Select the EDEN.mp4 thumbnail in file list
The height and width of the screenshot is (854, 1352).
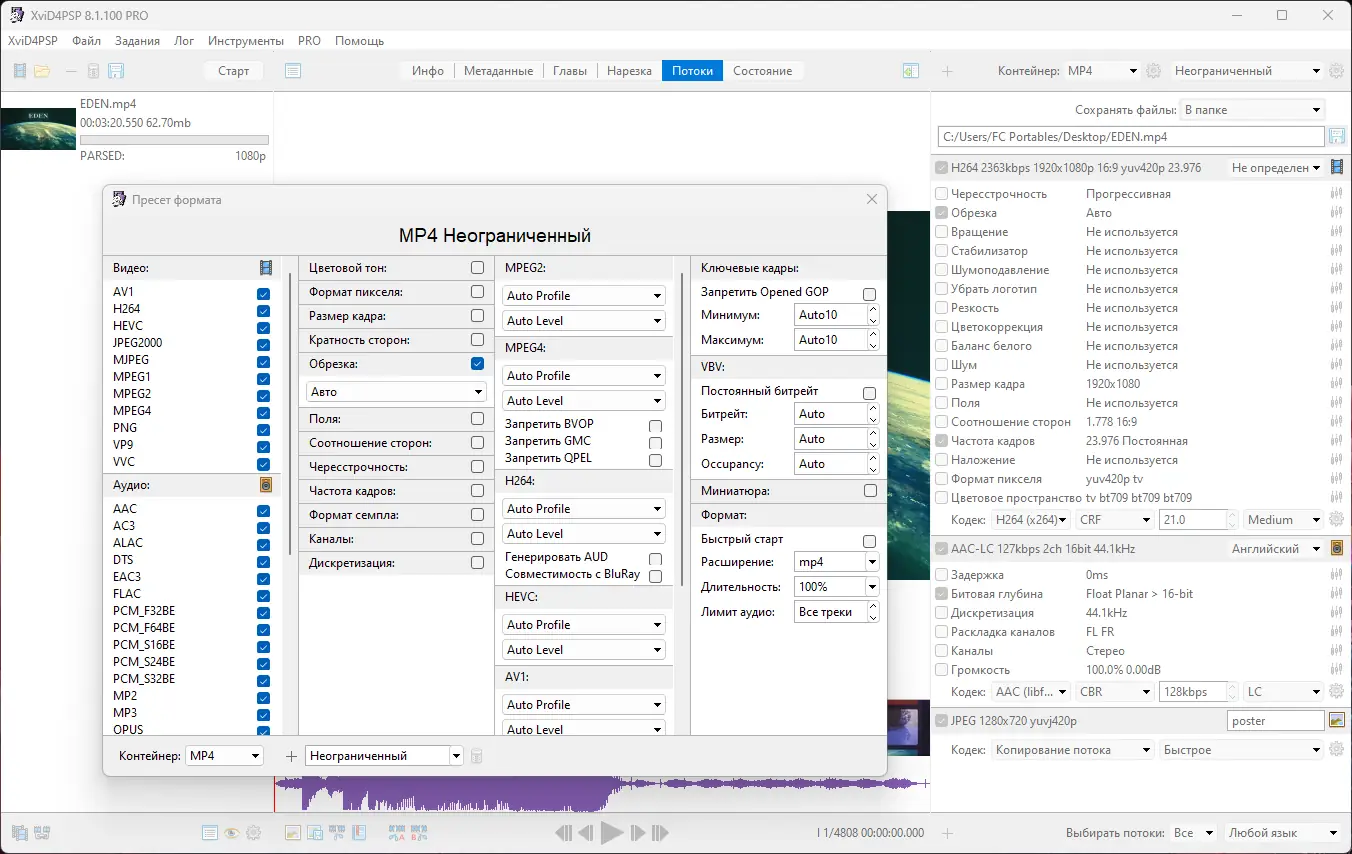click(38, 129)
